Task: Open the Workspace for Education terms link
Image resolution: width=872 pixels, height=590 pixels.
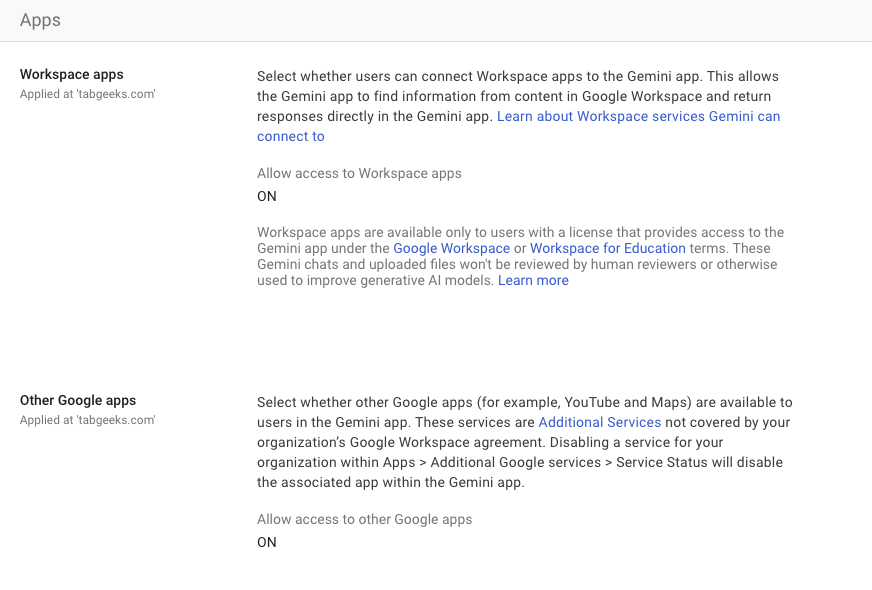Action: 607,249
